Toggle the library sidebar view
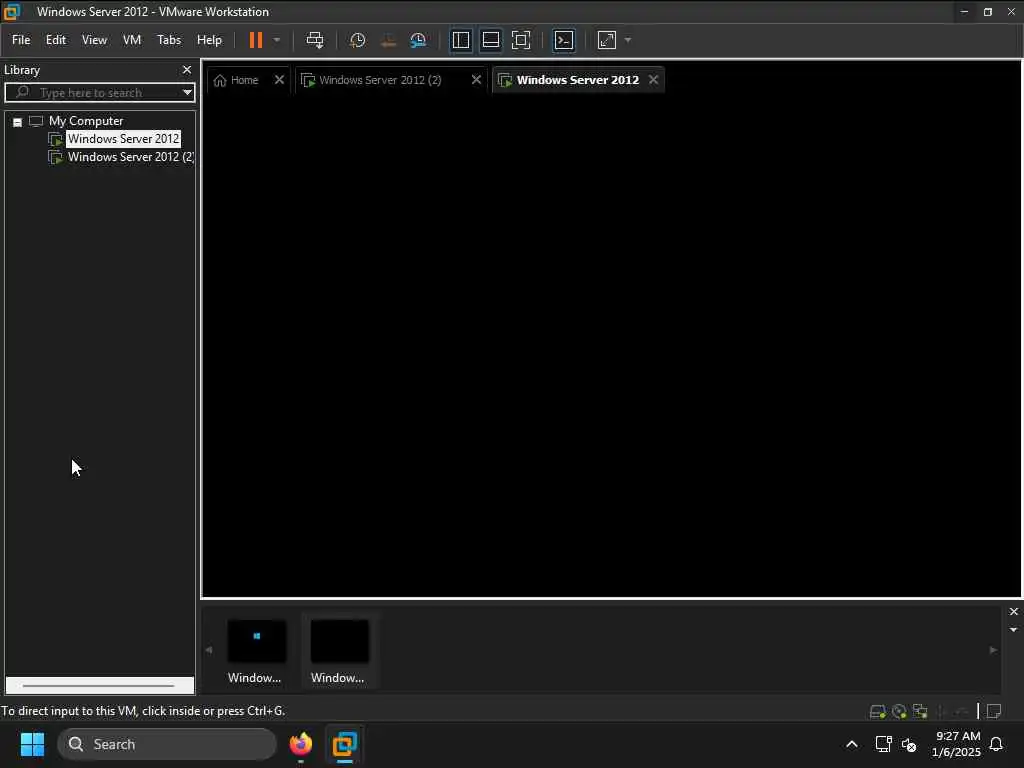Screen dimensions: 1024x768 pos(460,40)
